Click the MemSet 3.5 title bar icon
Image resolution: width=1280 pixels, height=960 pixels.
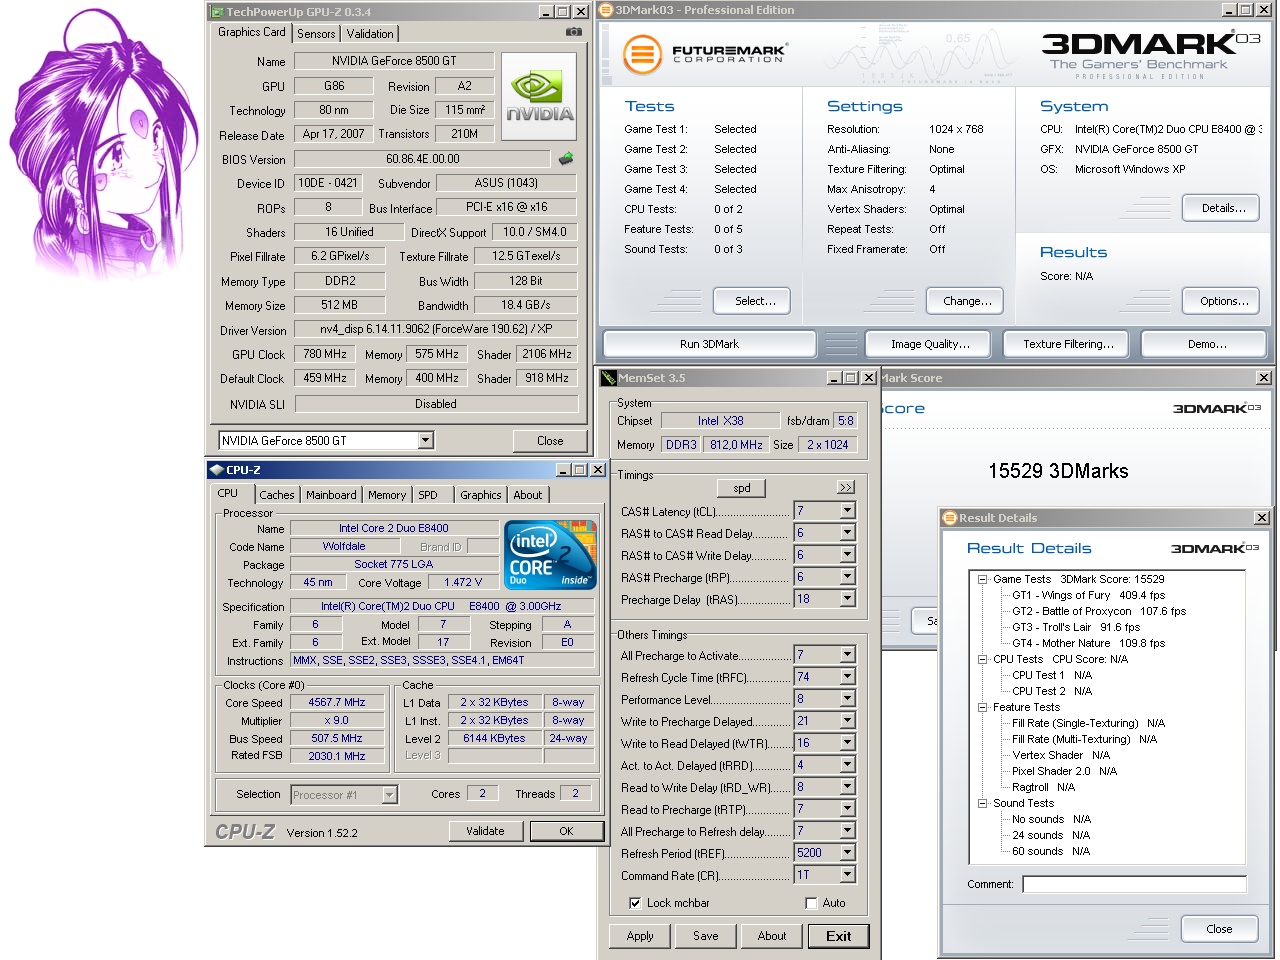(x=608, y=378)
